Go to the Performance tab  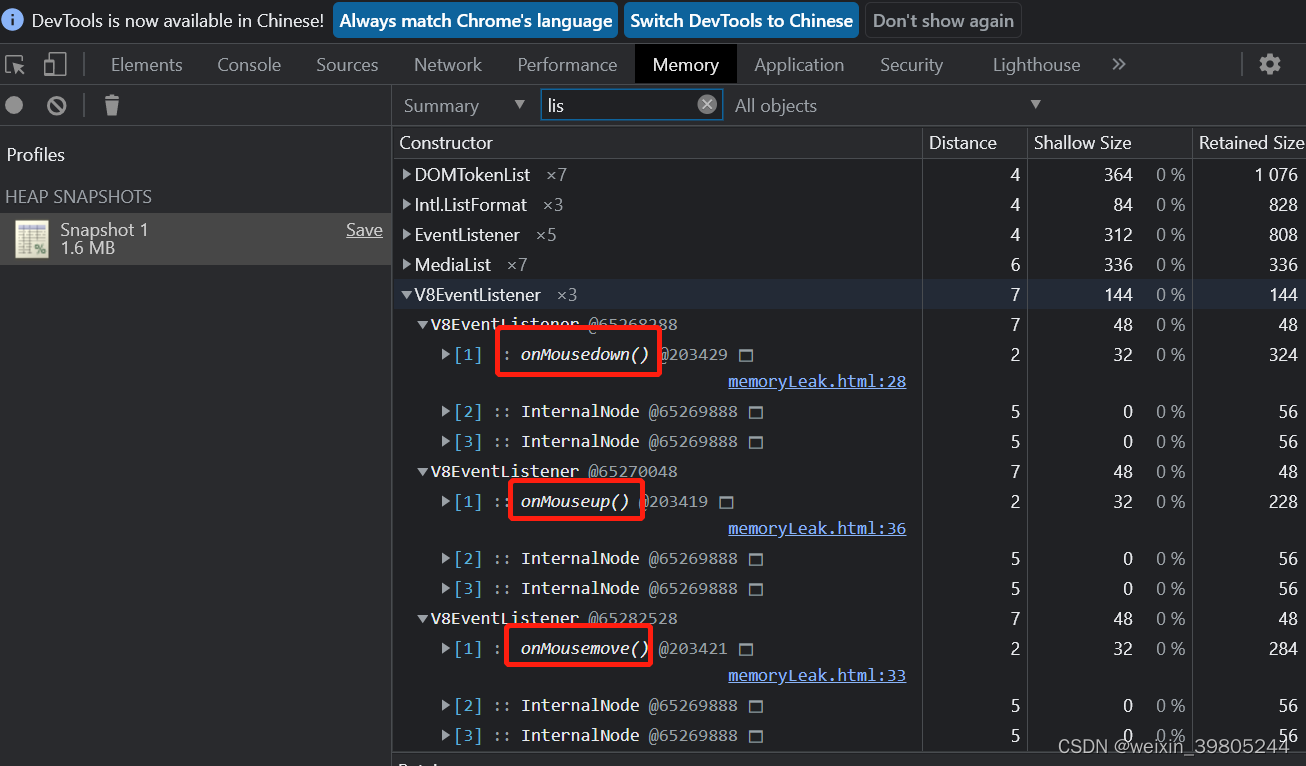click(x=567, y=64)
